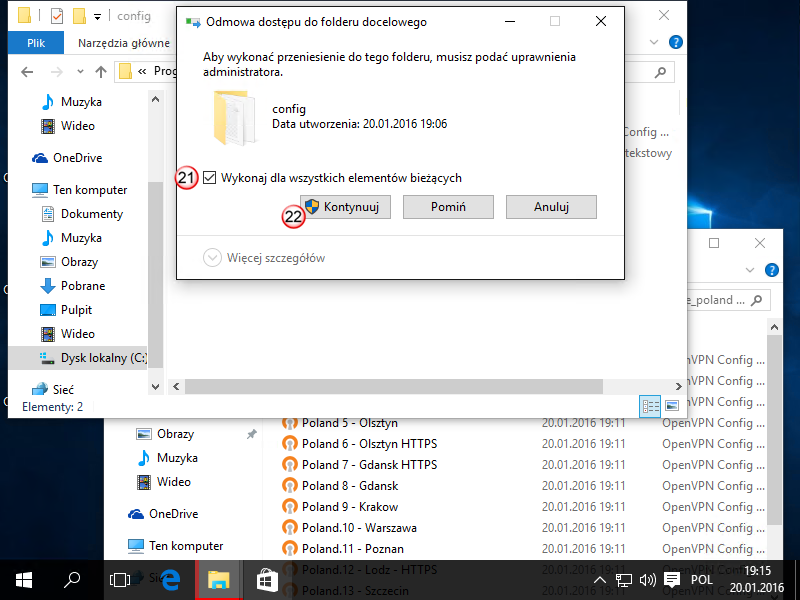Switch input language POL indicator
This screenshot has width=800, height=600.
coord(702,580)
